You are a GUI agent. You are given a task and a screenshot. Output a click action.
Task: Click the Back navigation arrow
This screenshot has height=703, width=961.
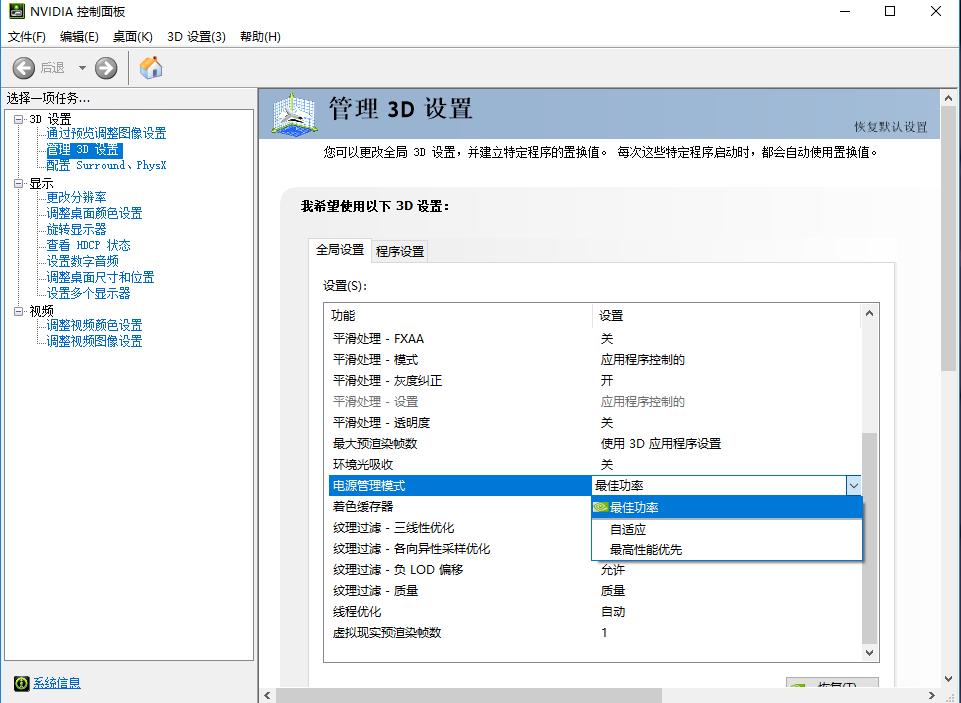click(24, 68)
